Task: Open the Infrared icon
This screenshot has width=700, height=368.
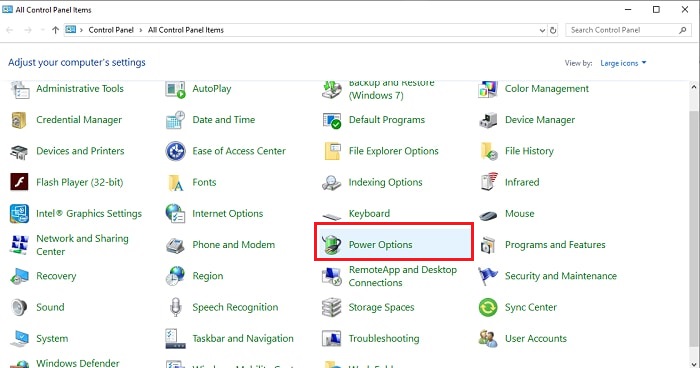Action: pyautogui.click(x=488, y=182)
